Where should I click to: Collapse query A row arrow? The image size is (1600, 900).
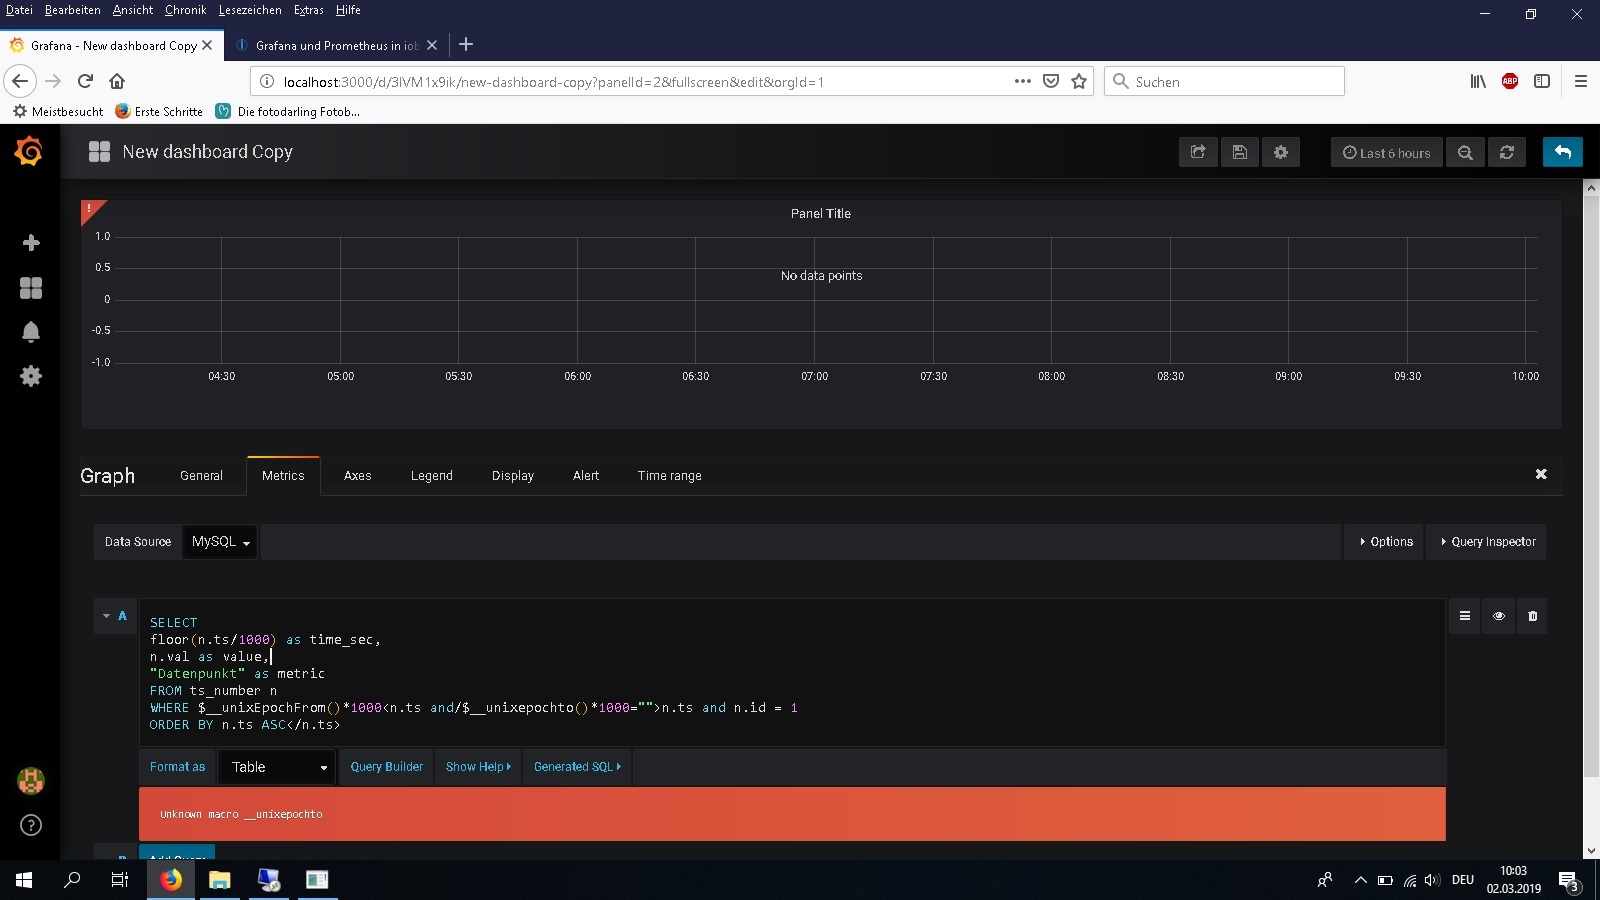pos(107,616)
